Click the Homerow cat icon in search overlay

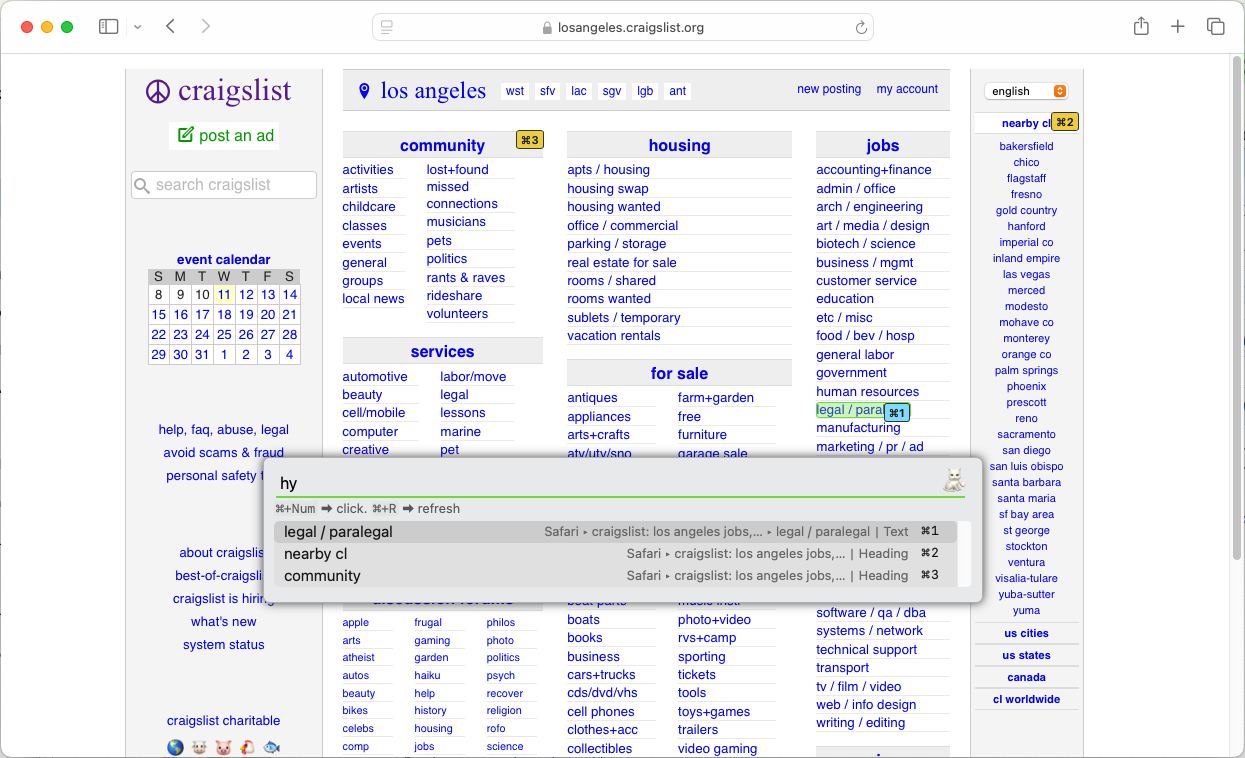pyautogui.click(x=954, y=480)
